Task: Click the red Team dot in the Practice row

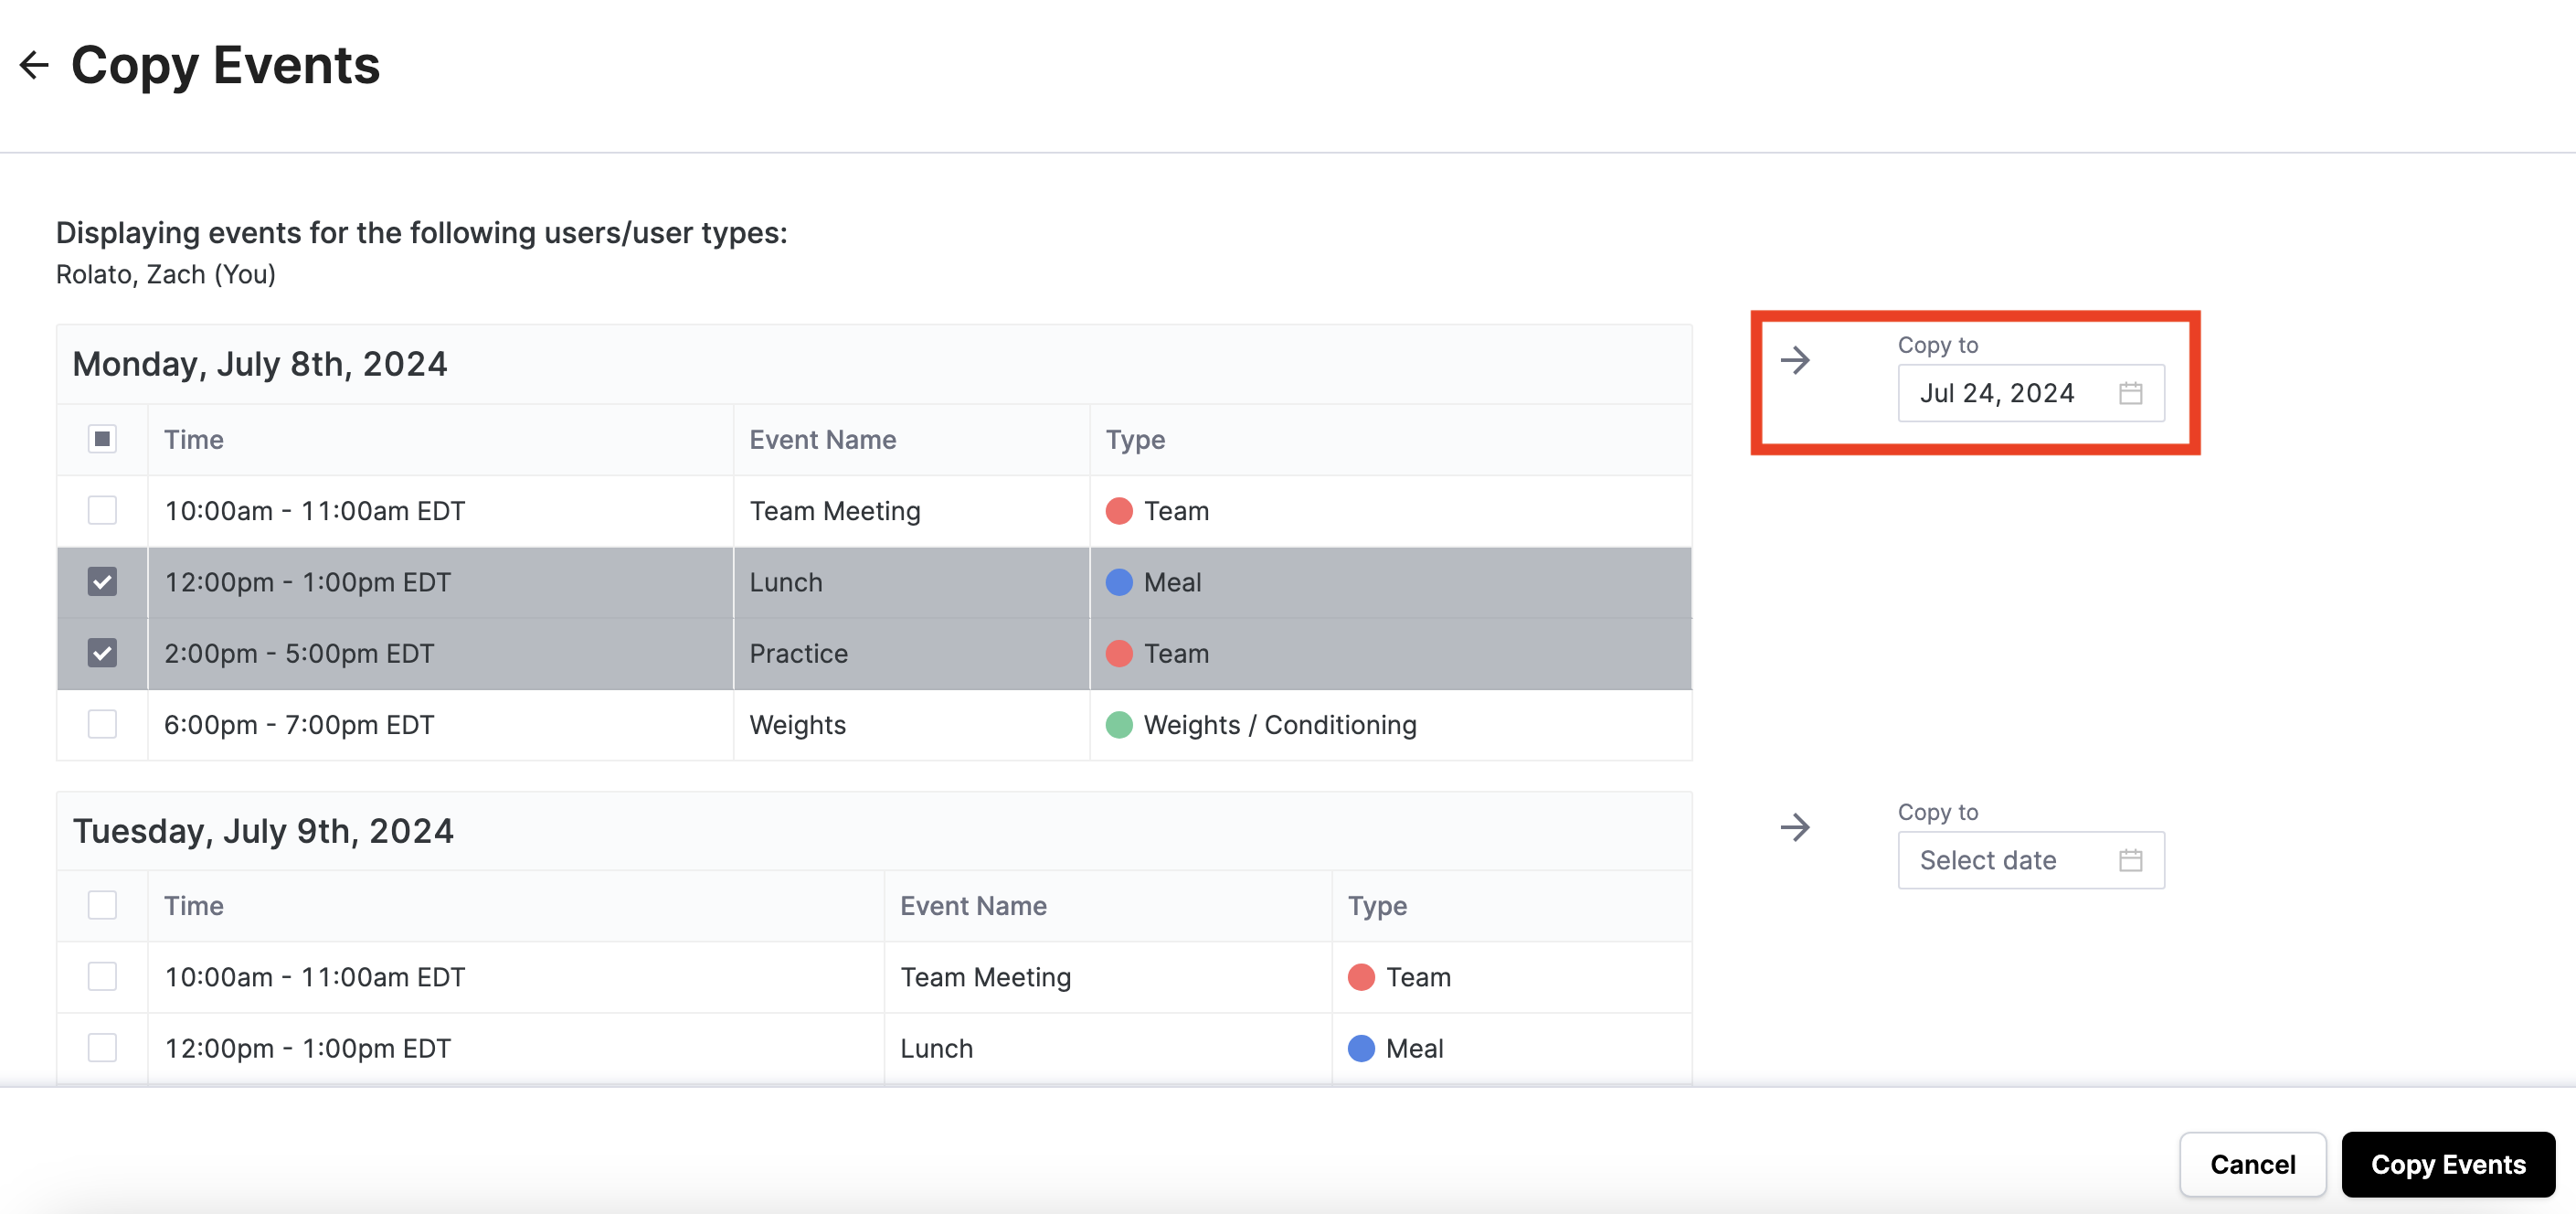Action: click(x=1119, y=653)
